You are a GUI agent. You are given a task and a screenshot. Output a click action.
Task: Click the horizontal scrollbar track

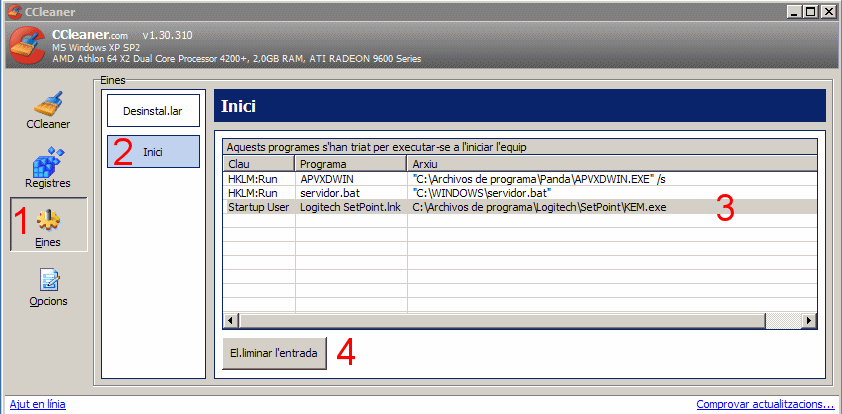[x=782, y=321]
